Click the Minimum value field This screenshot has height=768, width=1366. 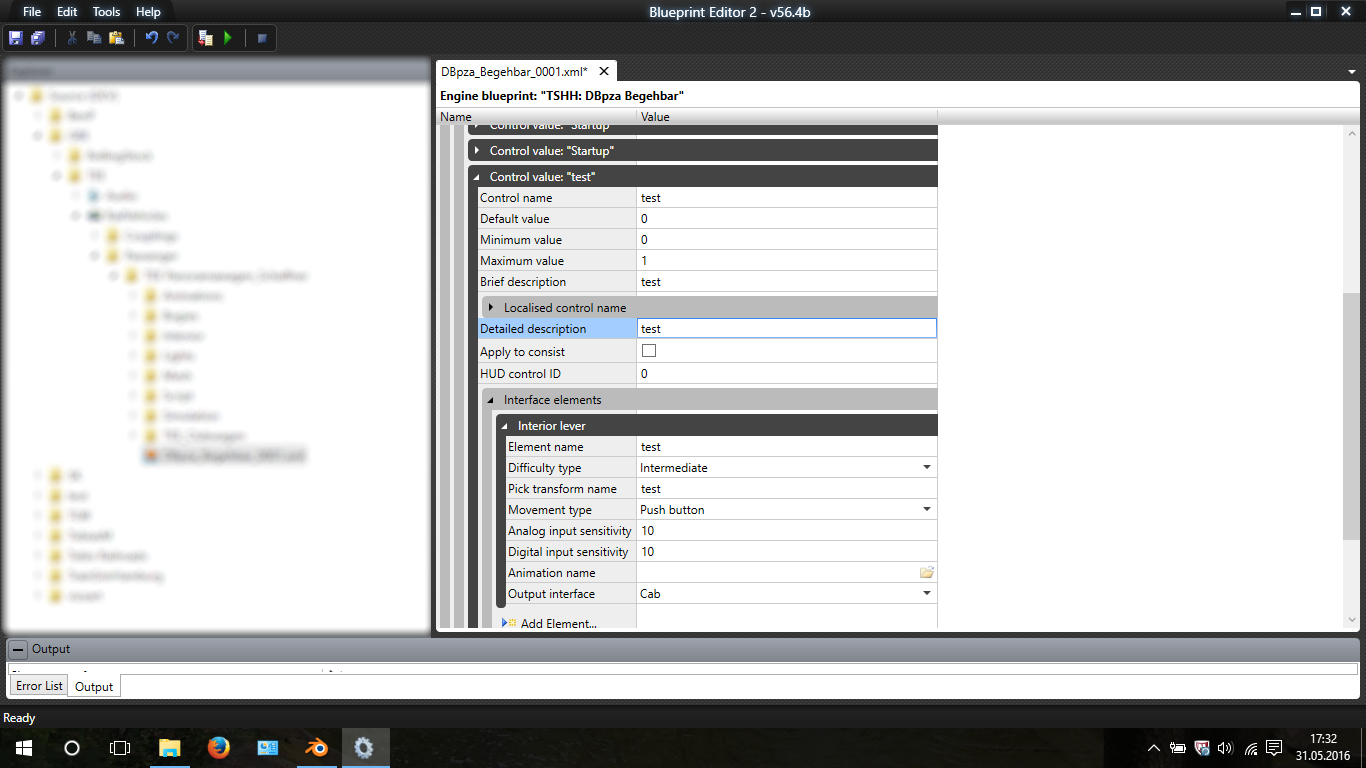(x=787, y=240)
